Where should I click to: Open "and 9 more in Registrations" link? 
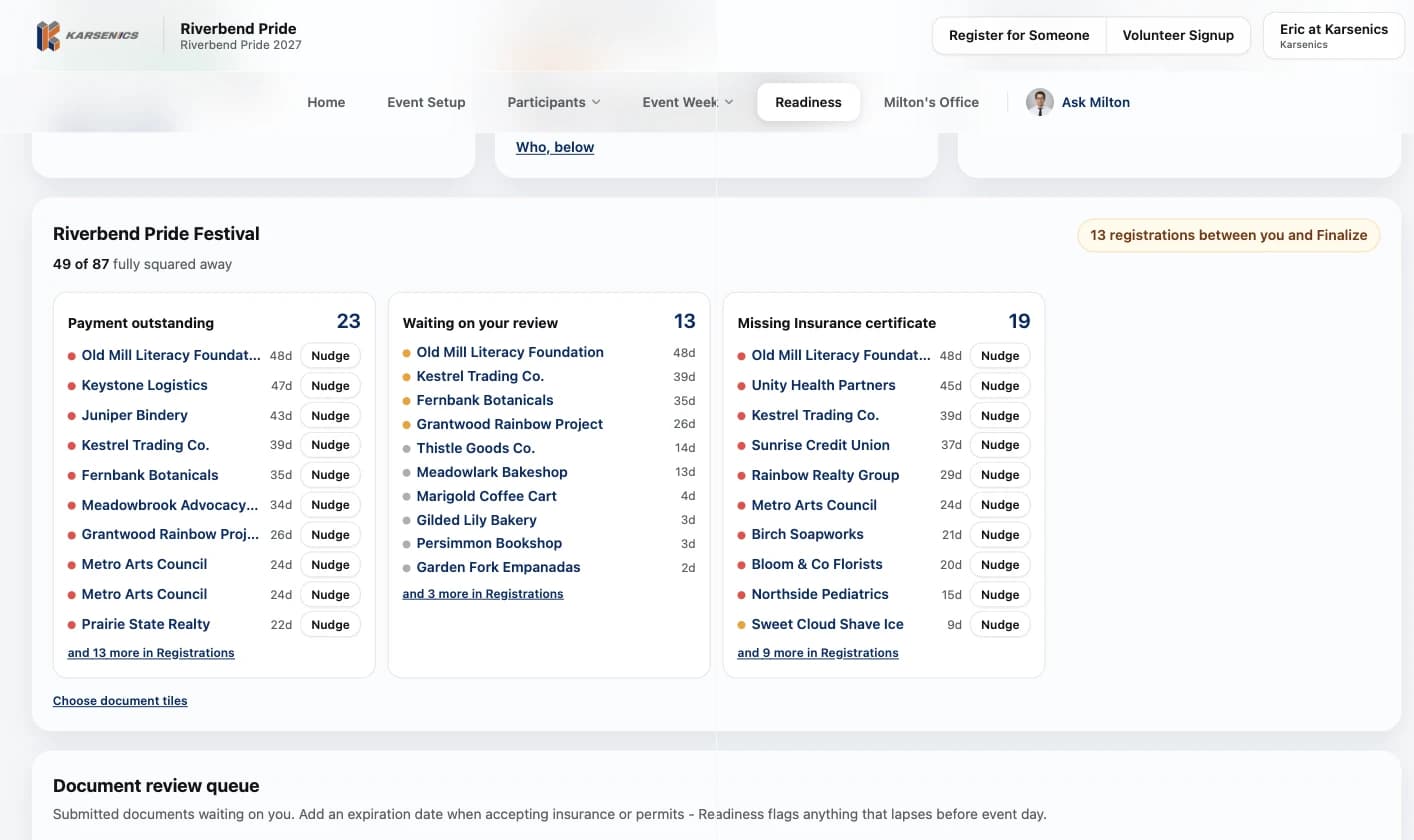[818, 653]
